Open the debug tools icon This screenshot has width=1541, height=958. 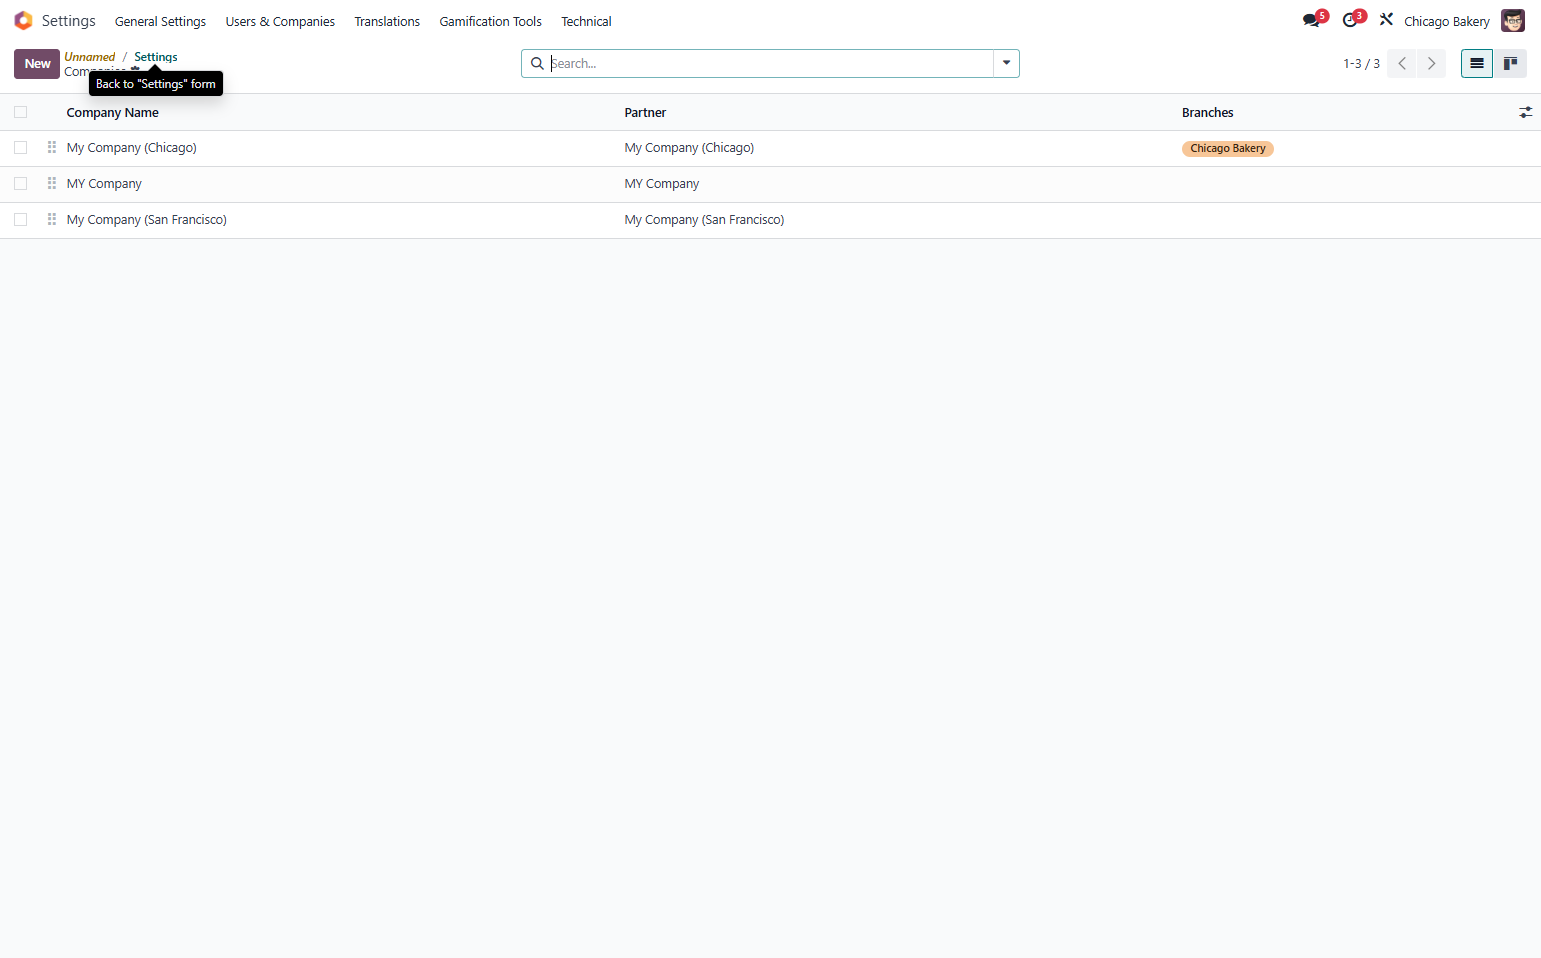point(1386,20)
